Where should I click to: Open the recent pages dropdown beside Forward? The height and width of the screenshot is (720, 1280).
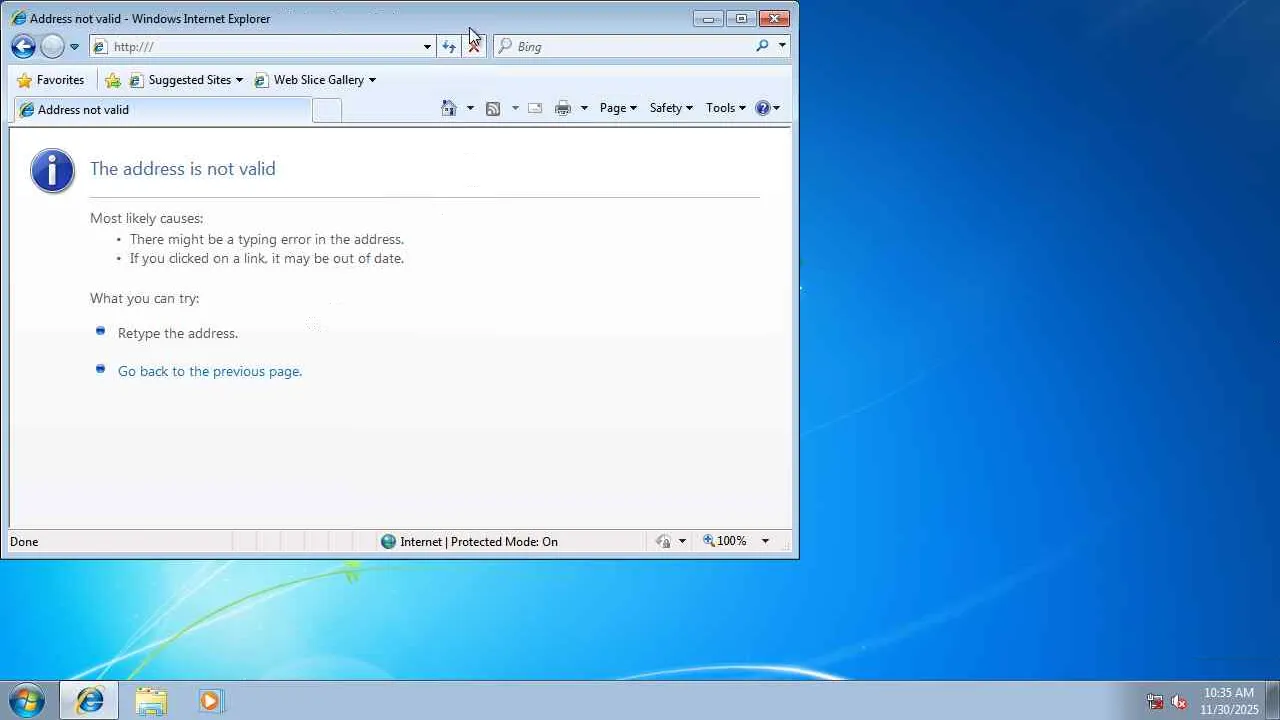[74, 47]
